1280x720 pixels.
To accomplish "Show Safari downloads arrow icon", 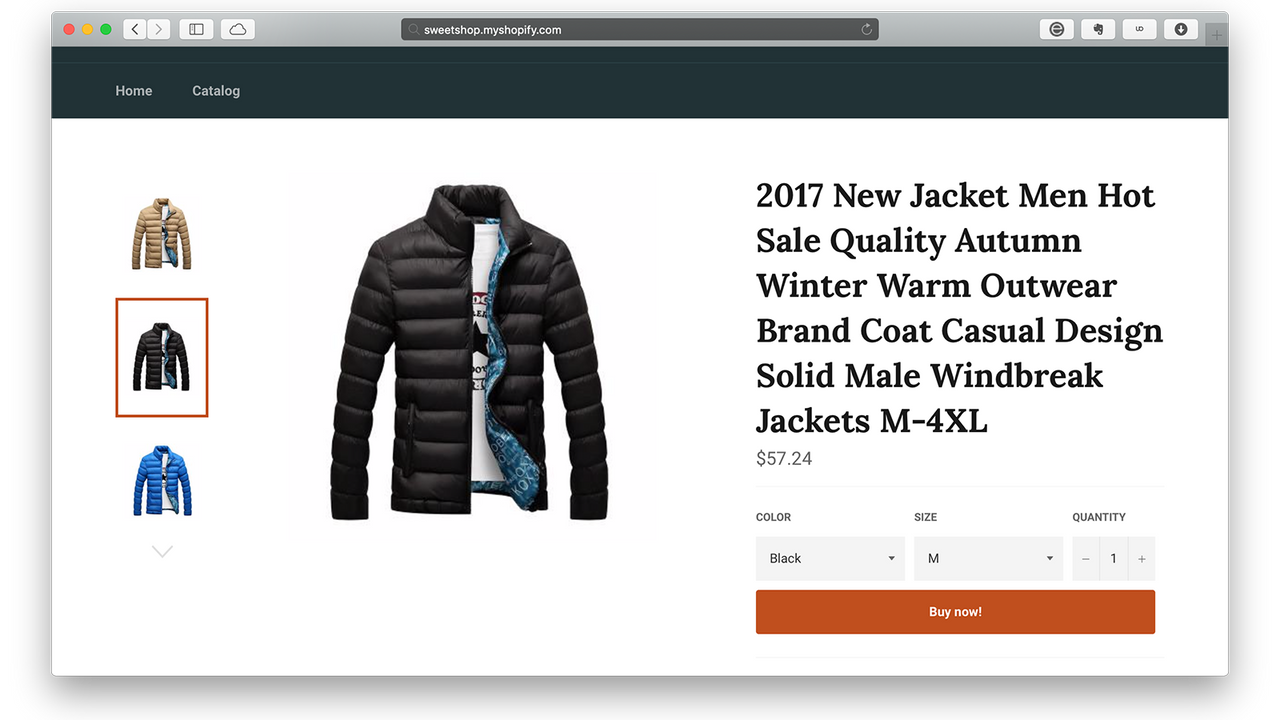I will pos(1180,30).
